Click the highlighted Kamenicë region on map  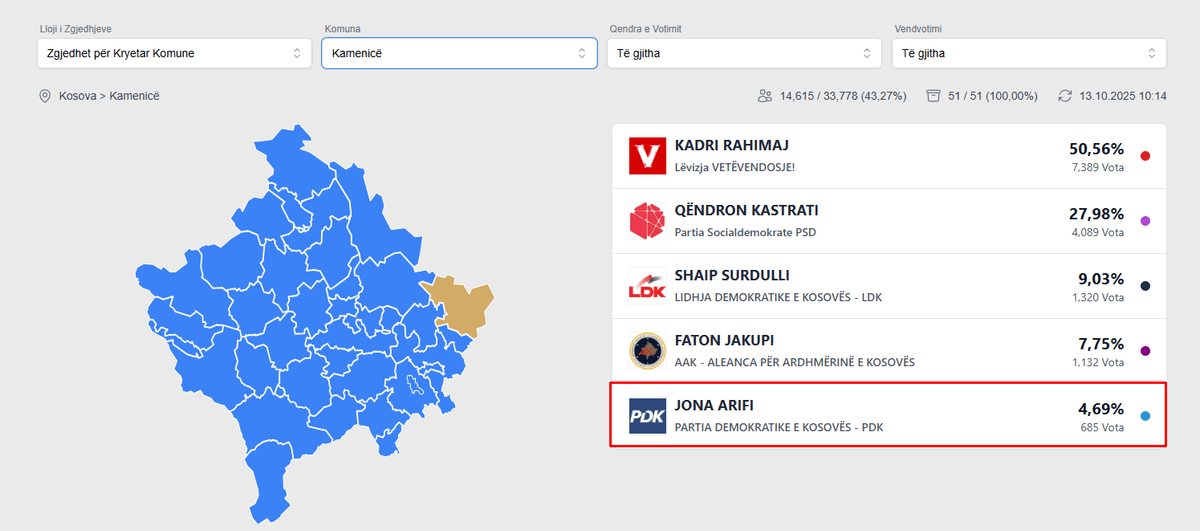click(461, 302)
